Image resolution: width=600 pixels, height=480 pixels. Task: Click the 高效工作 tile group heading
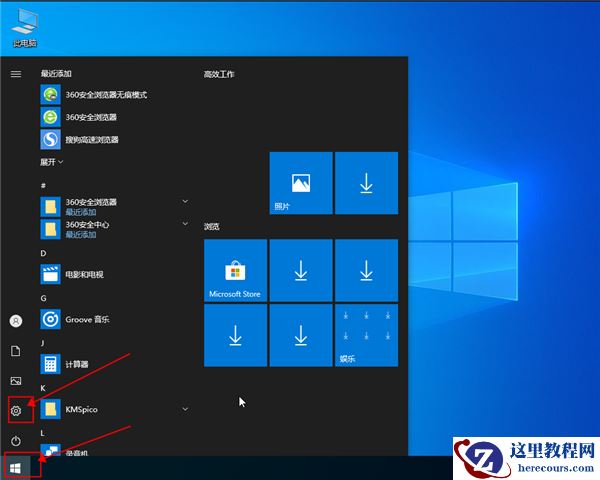point(219,74)
